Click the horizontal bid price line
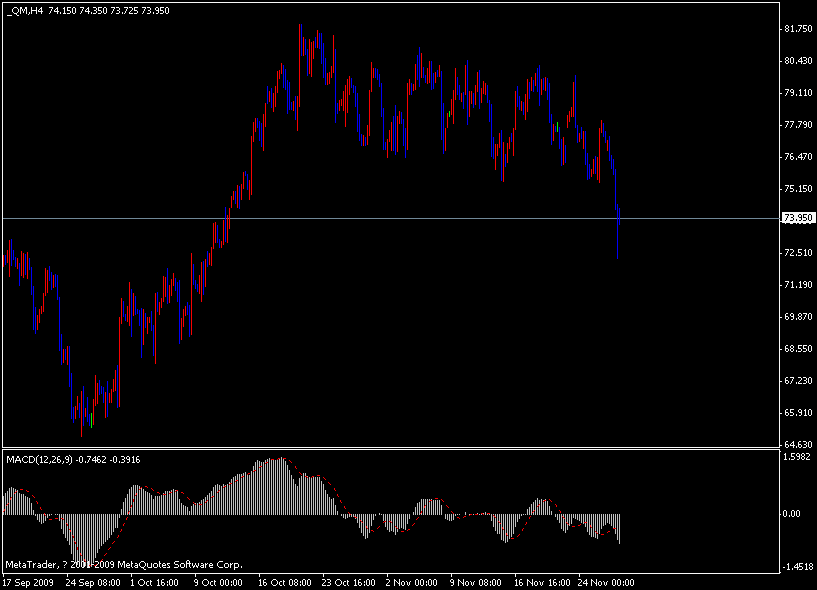817x590 pixels. [400, 217]
